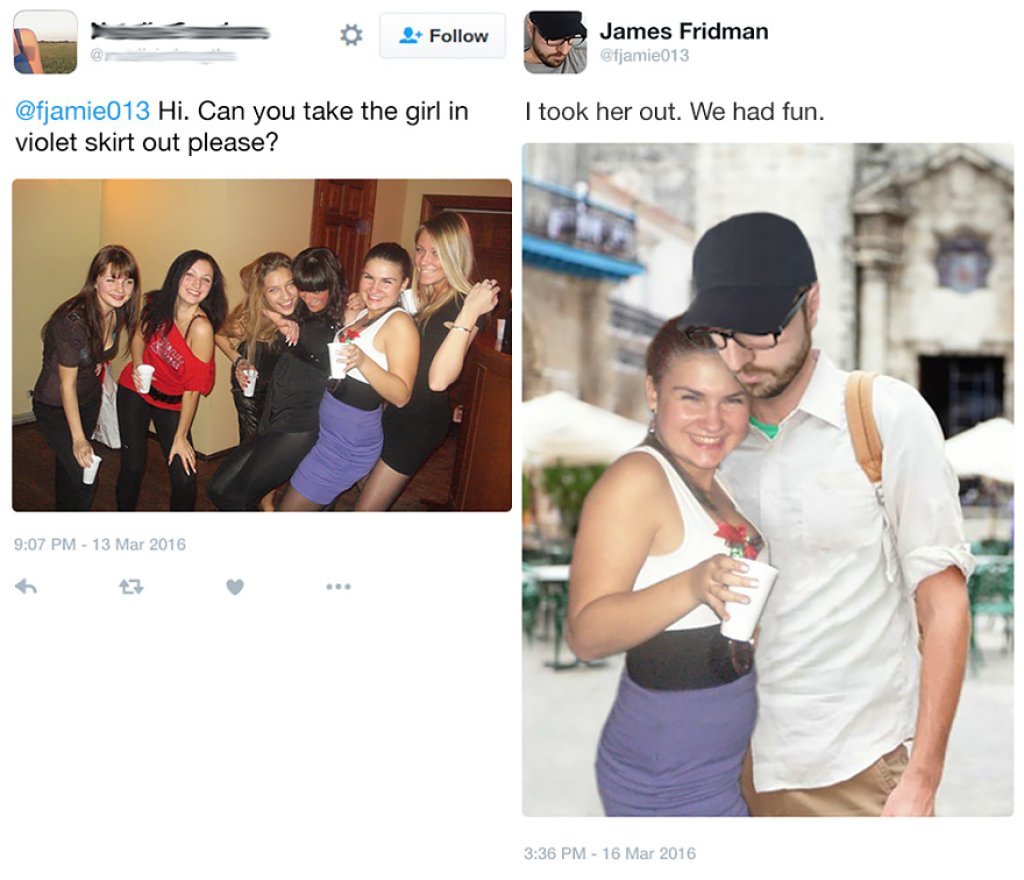Open the group party photo
The image size is (1024, 880).
pyautogui.click(x=262, y=345)
